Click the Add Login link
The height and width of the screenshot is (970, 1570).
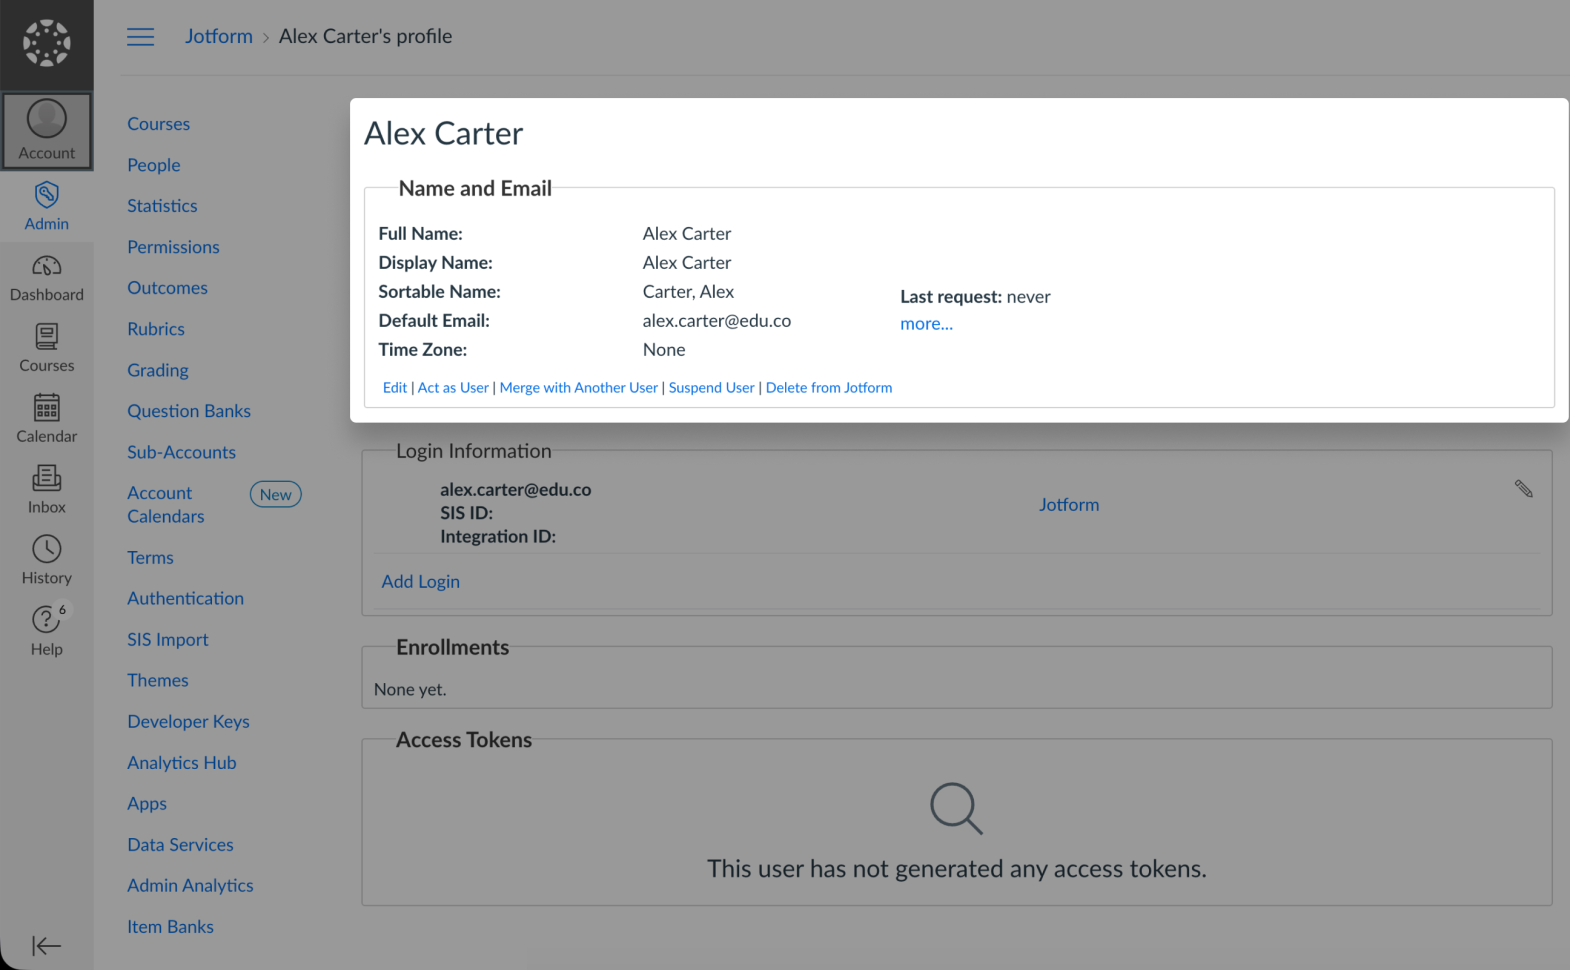point(421,582)
